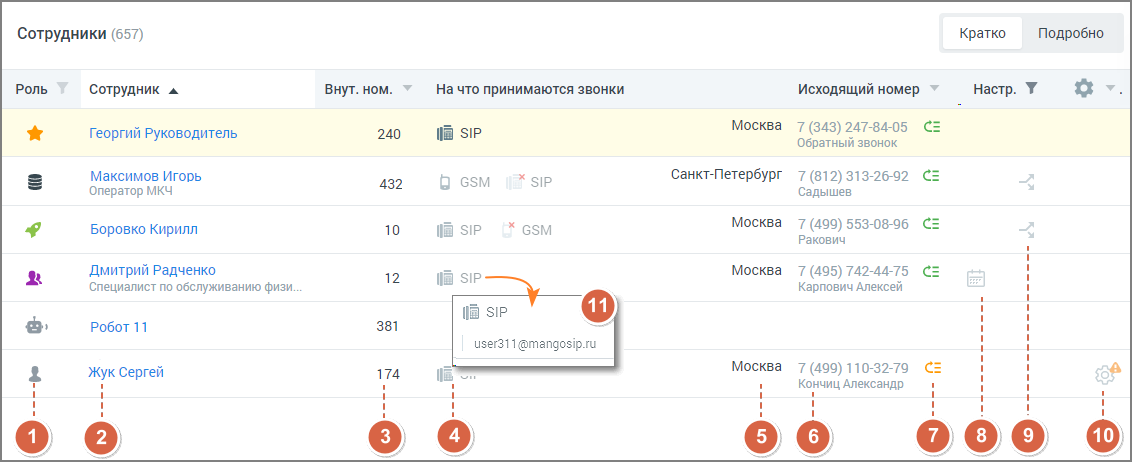Click the gear warning icon in Жук Сергей's row
The width and height of the screenshot is (1132, 462).
(1107, 373)
